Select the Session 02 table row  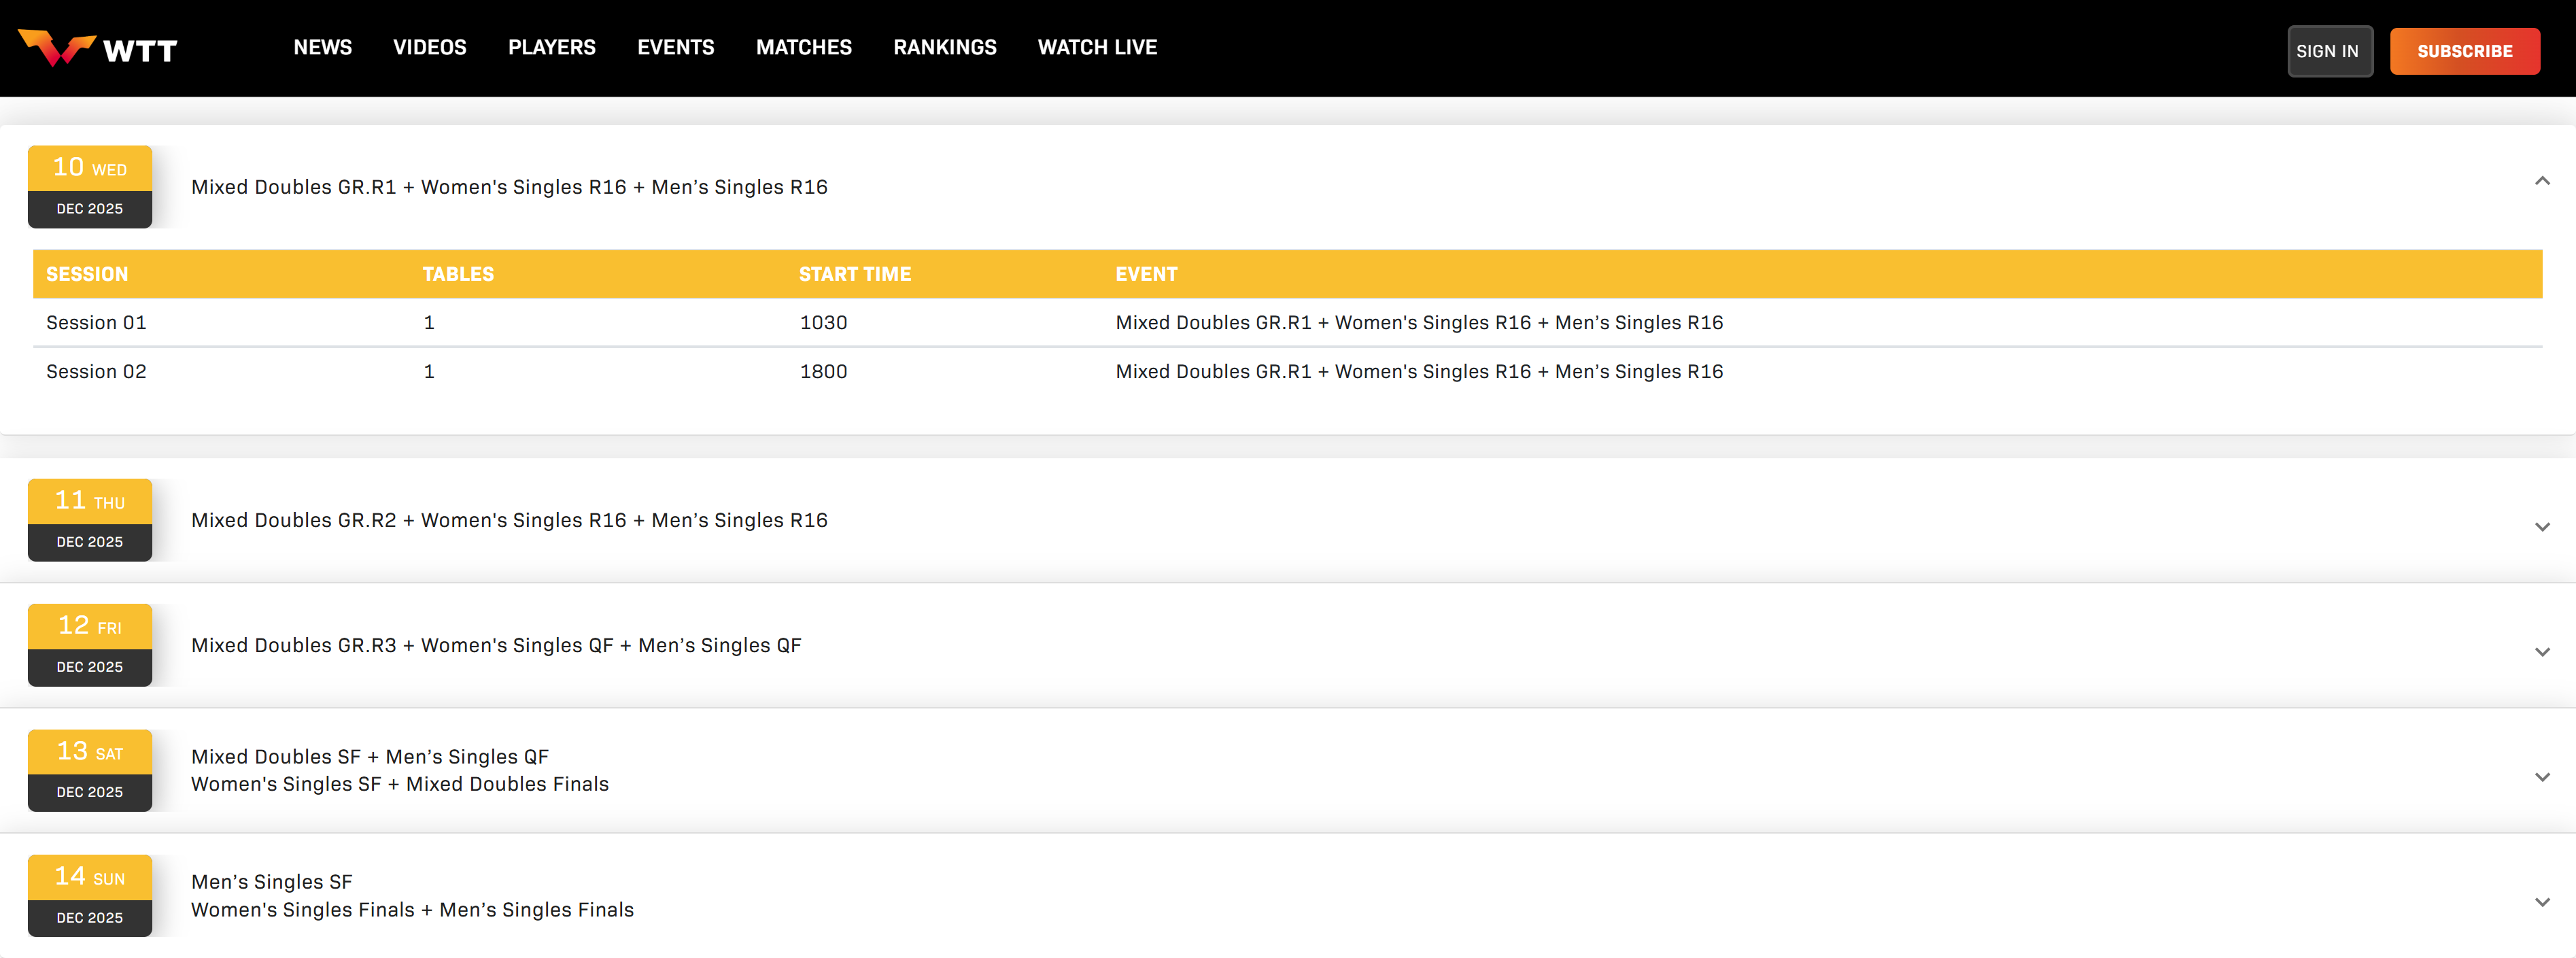tap(96, 371)
